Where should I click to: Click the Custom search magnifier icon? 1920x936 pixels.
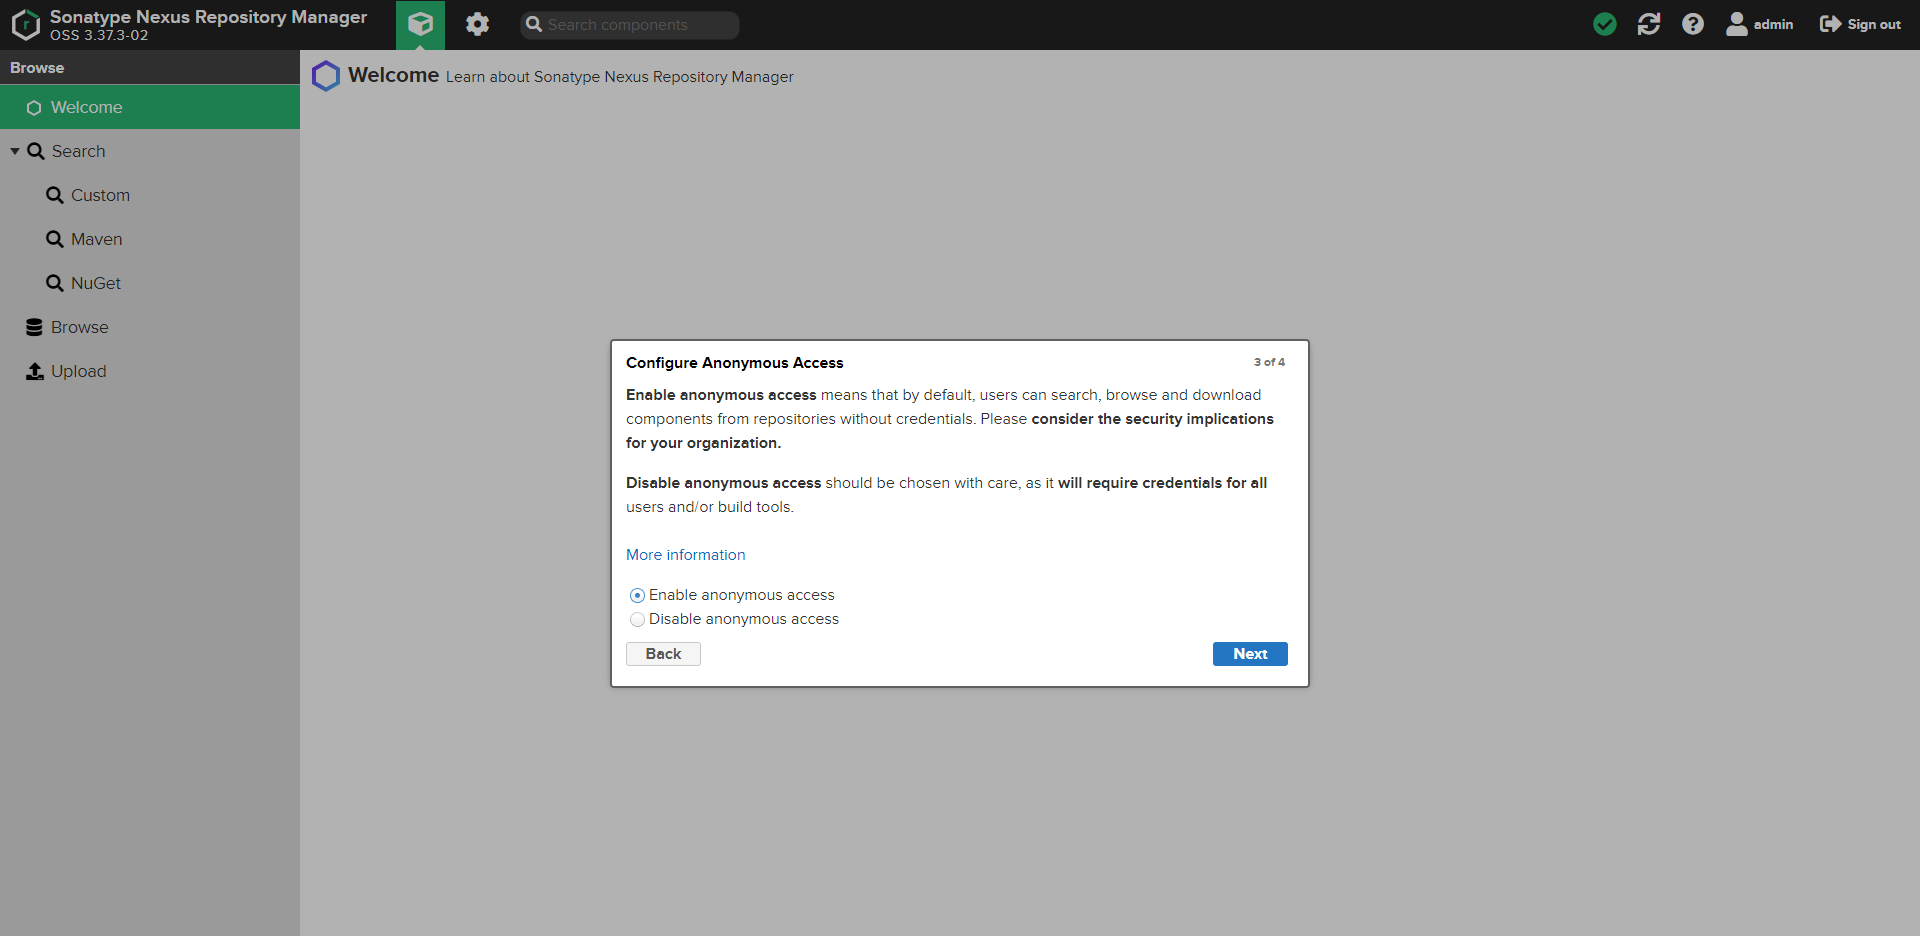(x=55, y=195)
